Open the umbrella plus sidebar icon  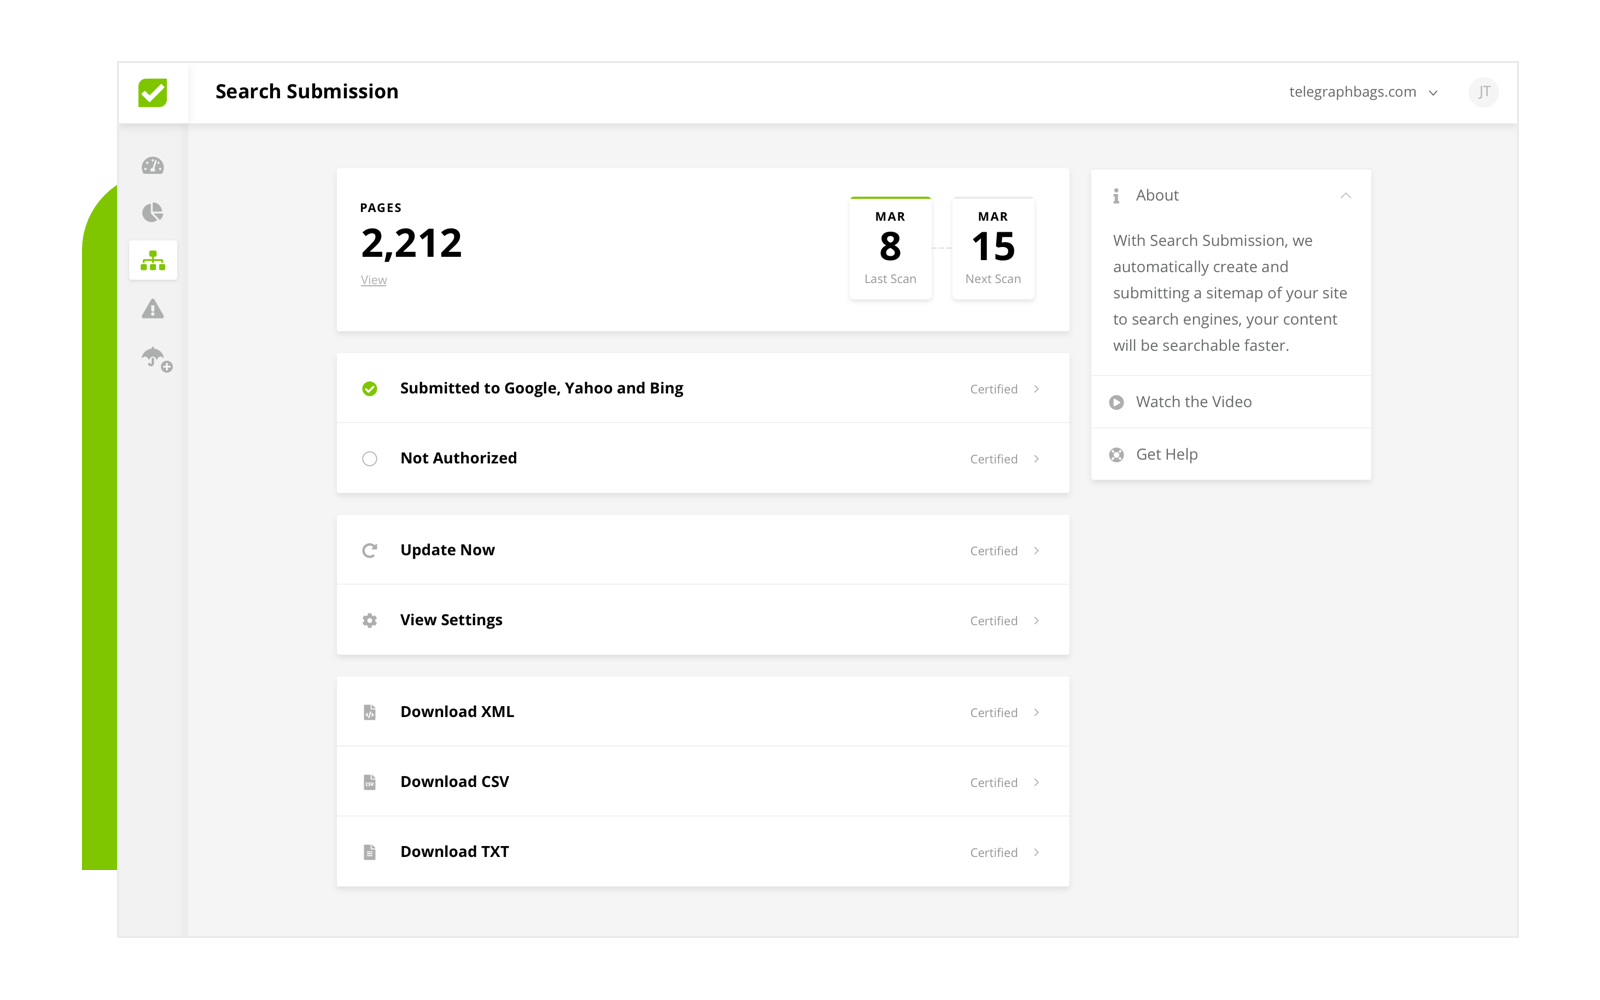tap(156, 358)
